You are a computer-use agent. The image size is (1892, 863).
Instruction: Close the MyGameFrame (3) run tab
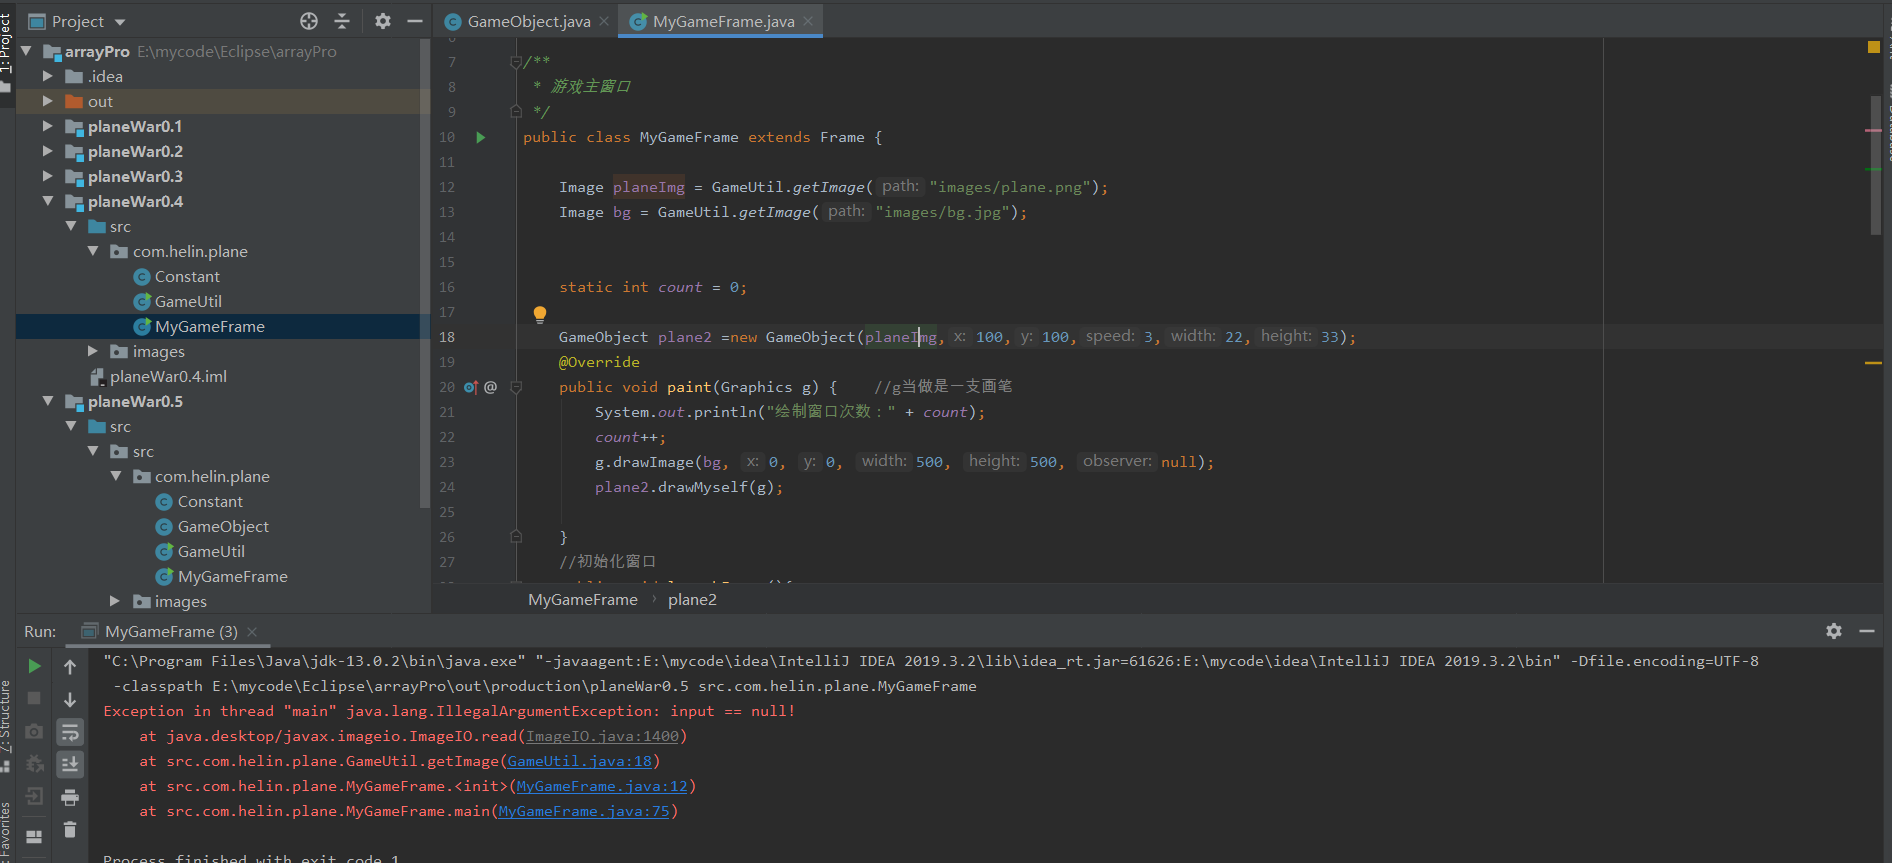pyautogui.click(x=252, y=631)
